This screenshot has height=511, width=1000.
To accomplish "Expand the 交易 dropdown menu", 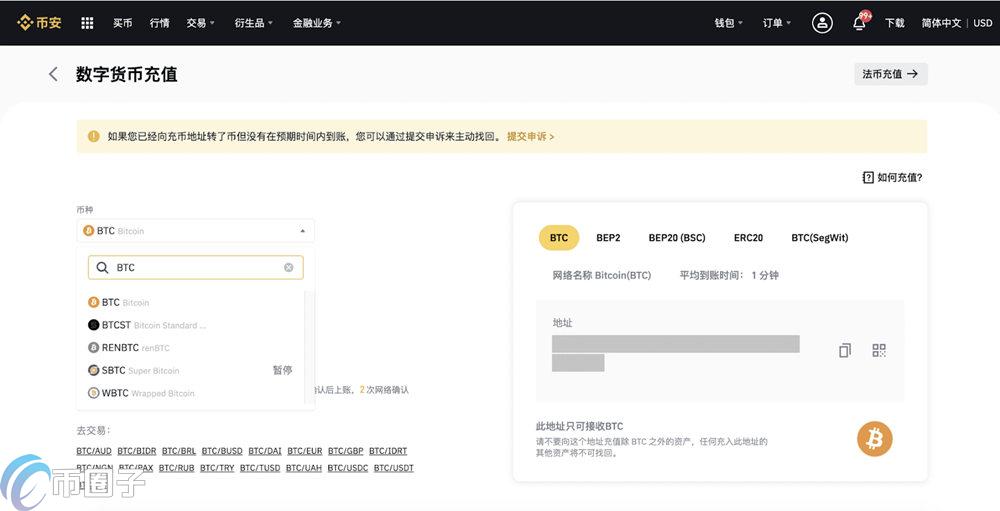I will coord(200,23).
